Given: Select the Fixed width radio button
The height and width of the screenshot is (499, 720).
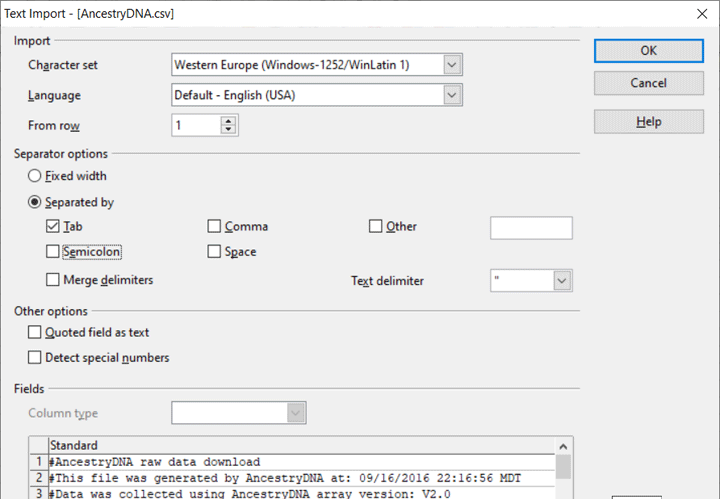Looking at the screenshot, I should pos(34,176).
